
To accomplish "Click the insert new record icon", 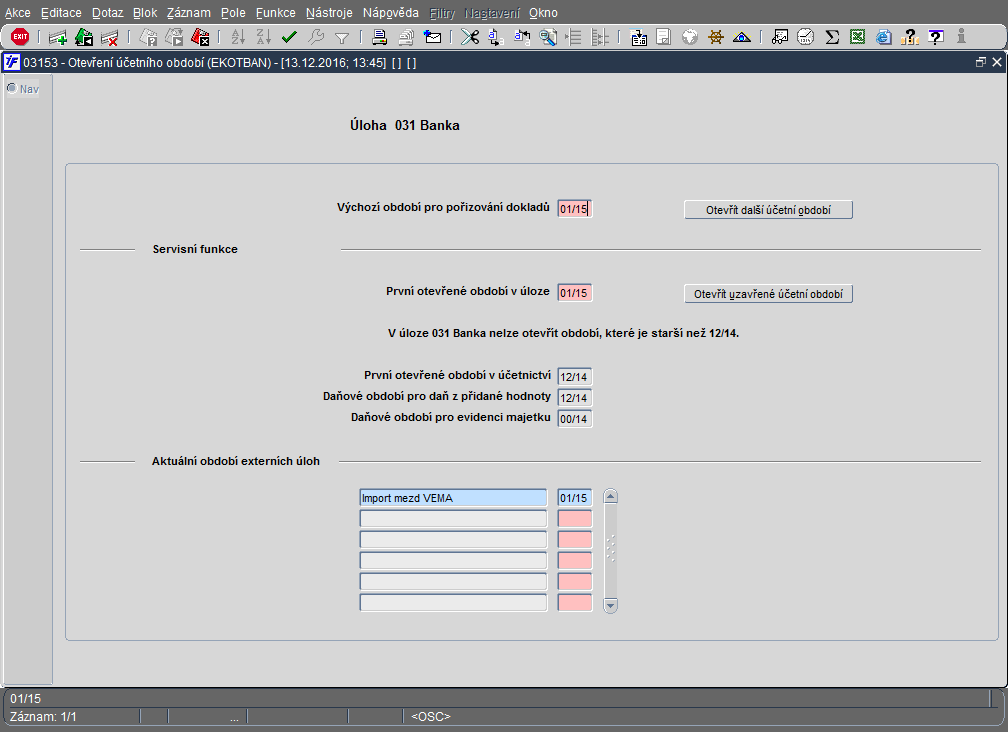I will [x=58, y=37].
